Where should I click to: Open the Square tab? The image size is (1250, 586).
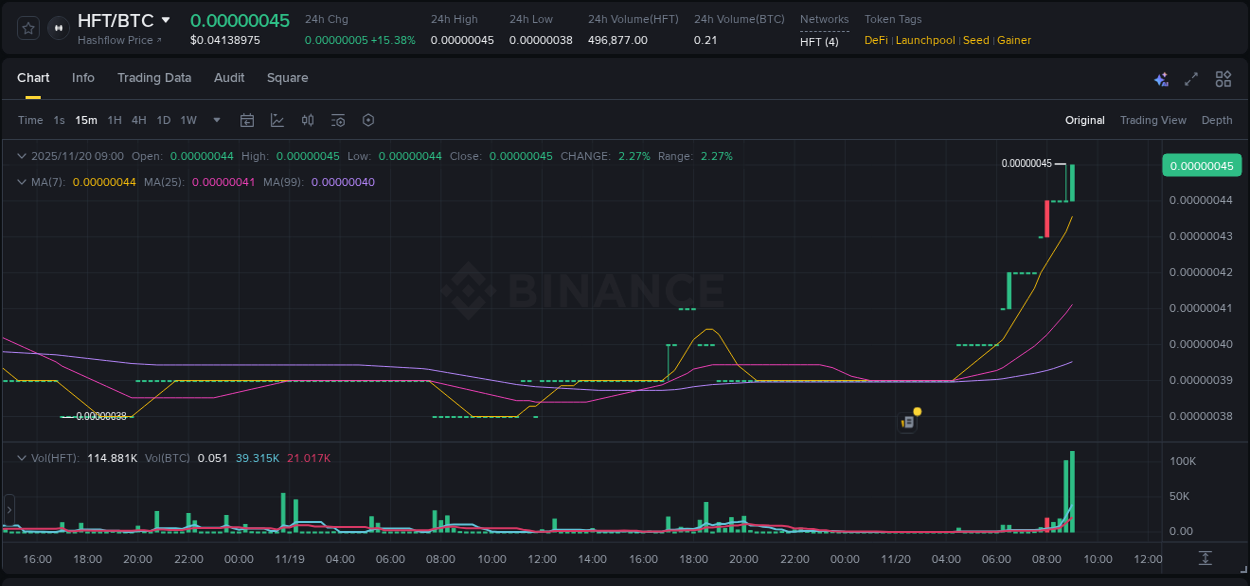click(287, 78)
